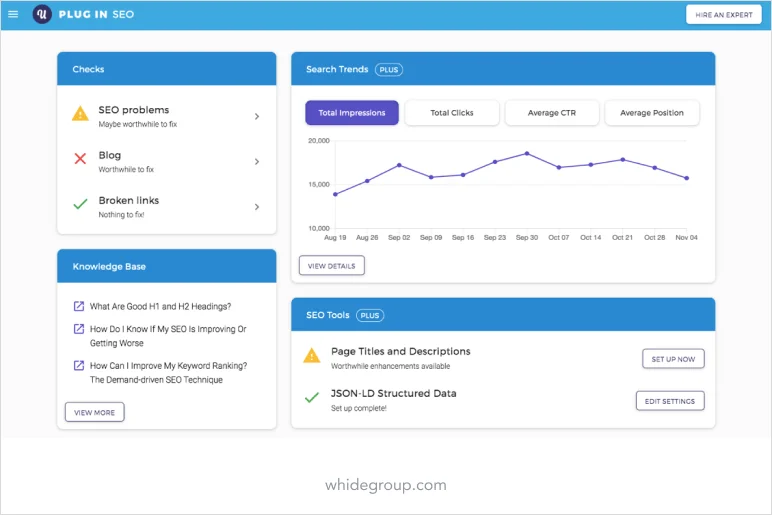Open What Are Good H1 and H2 Headings link

click(161, 306)
